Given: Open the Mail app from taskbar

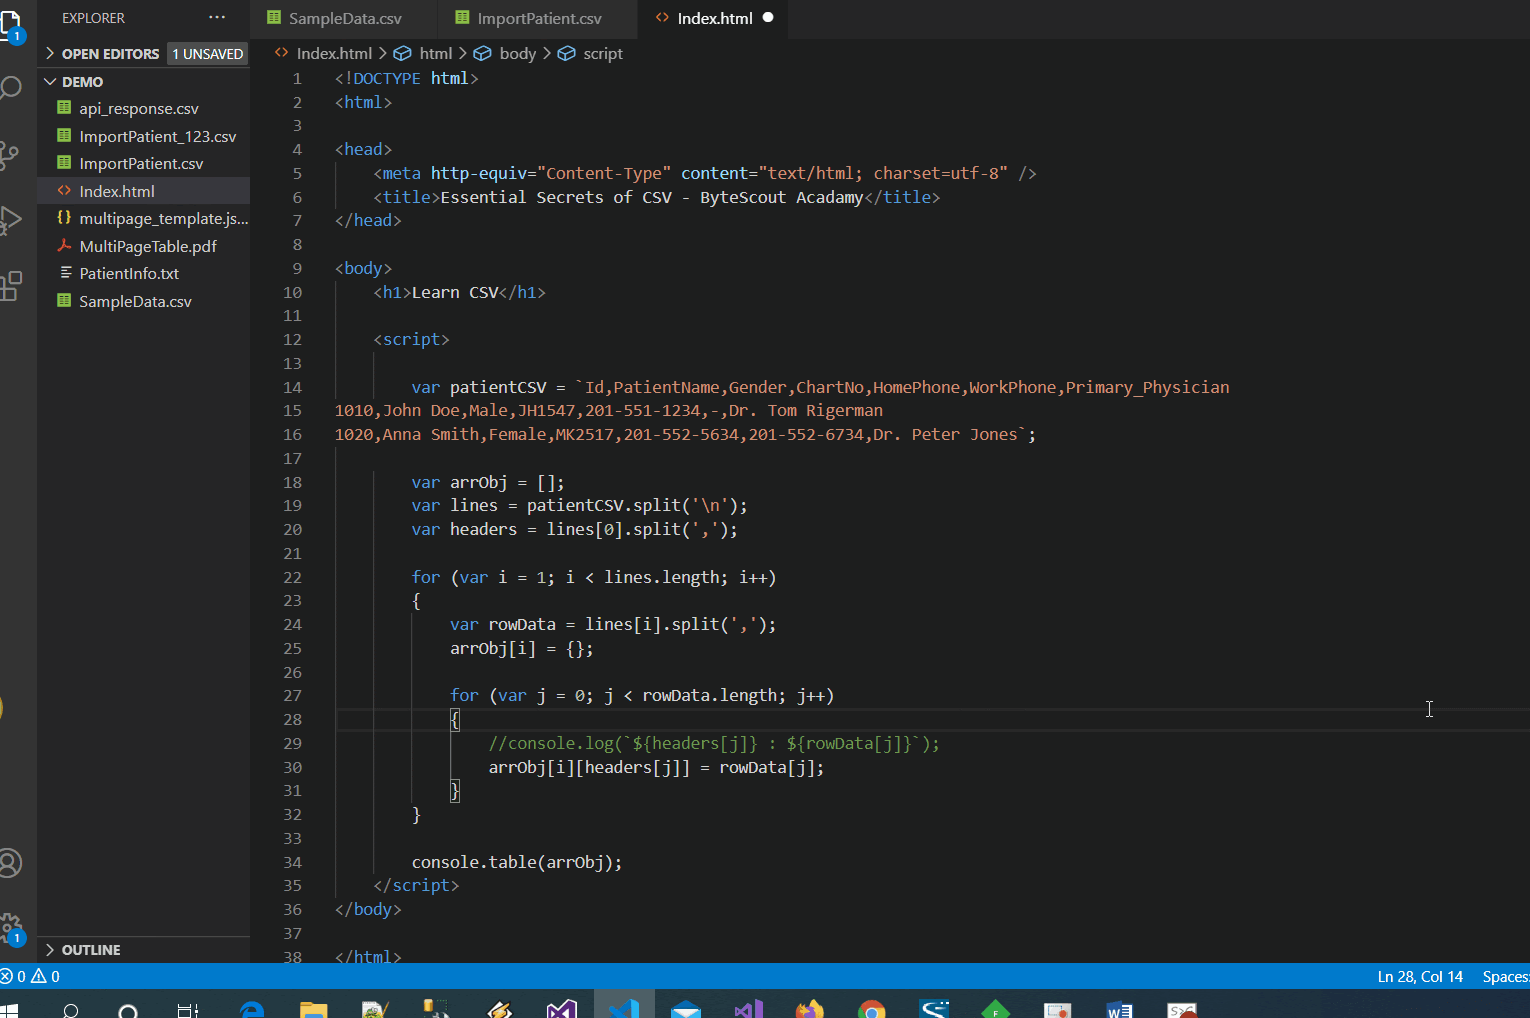Looking at the screenshot, I should pos(686,1010).
